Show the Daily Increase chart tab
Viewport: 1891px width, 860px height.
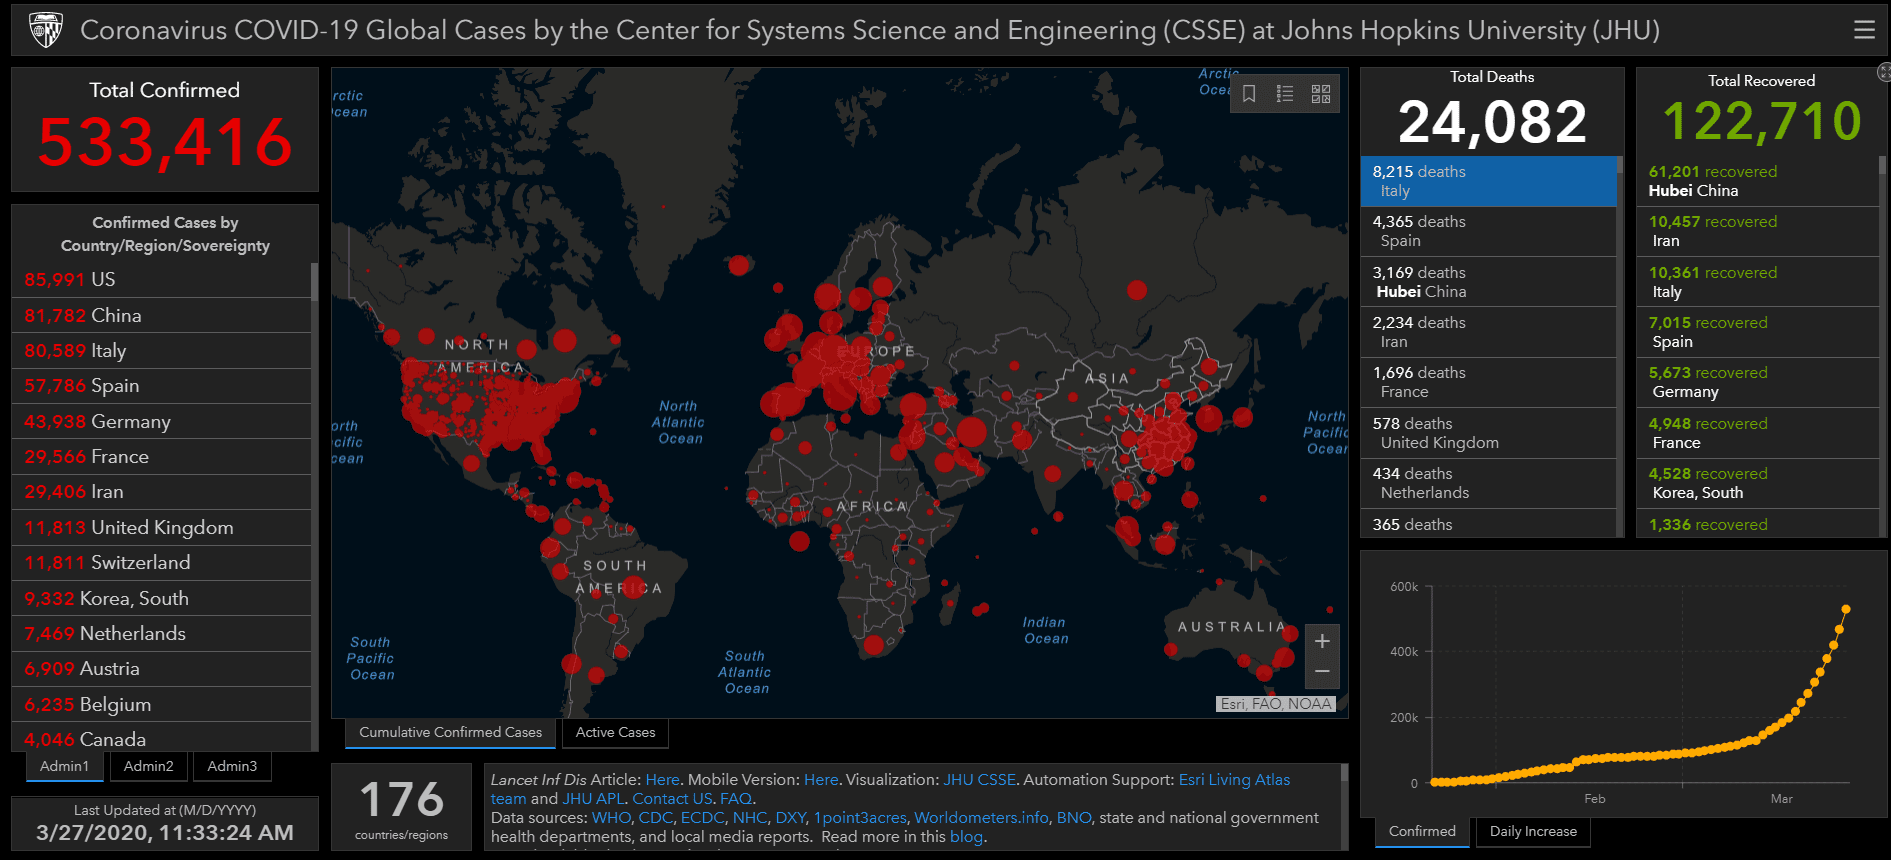[1533, 832]
